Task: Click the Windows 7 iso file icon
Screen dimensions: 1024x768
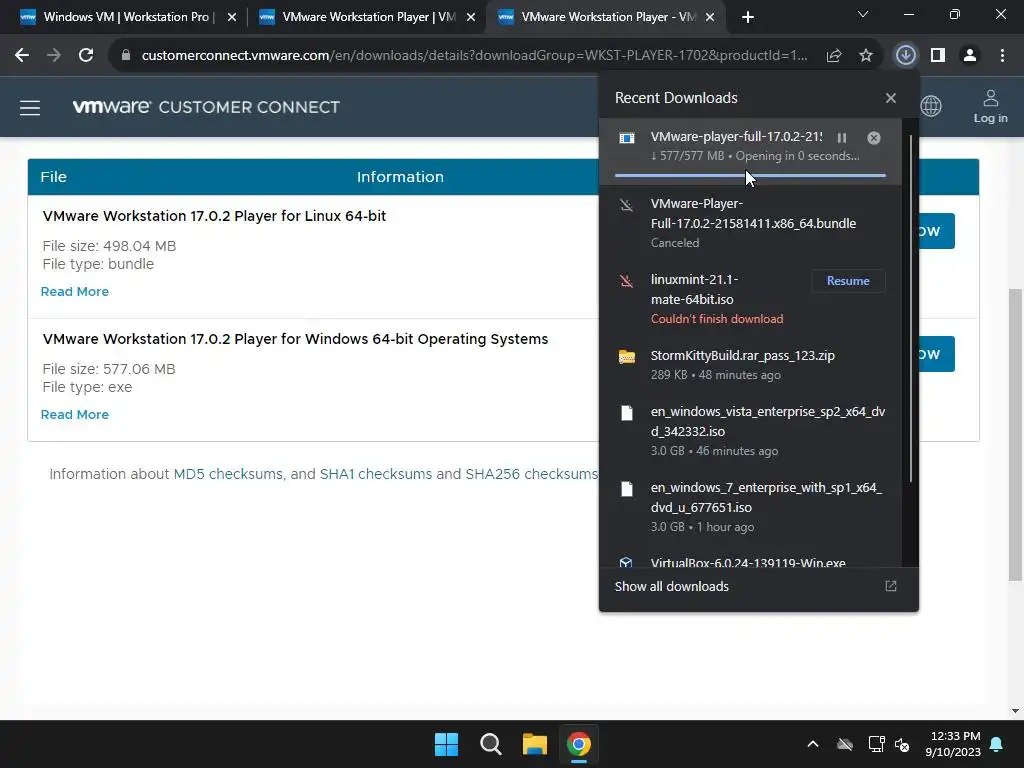Action: [x=627, y=488]
